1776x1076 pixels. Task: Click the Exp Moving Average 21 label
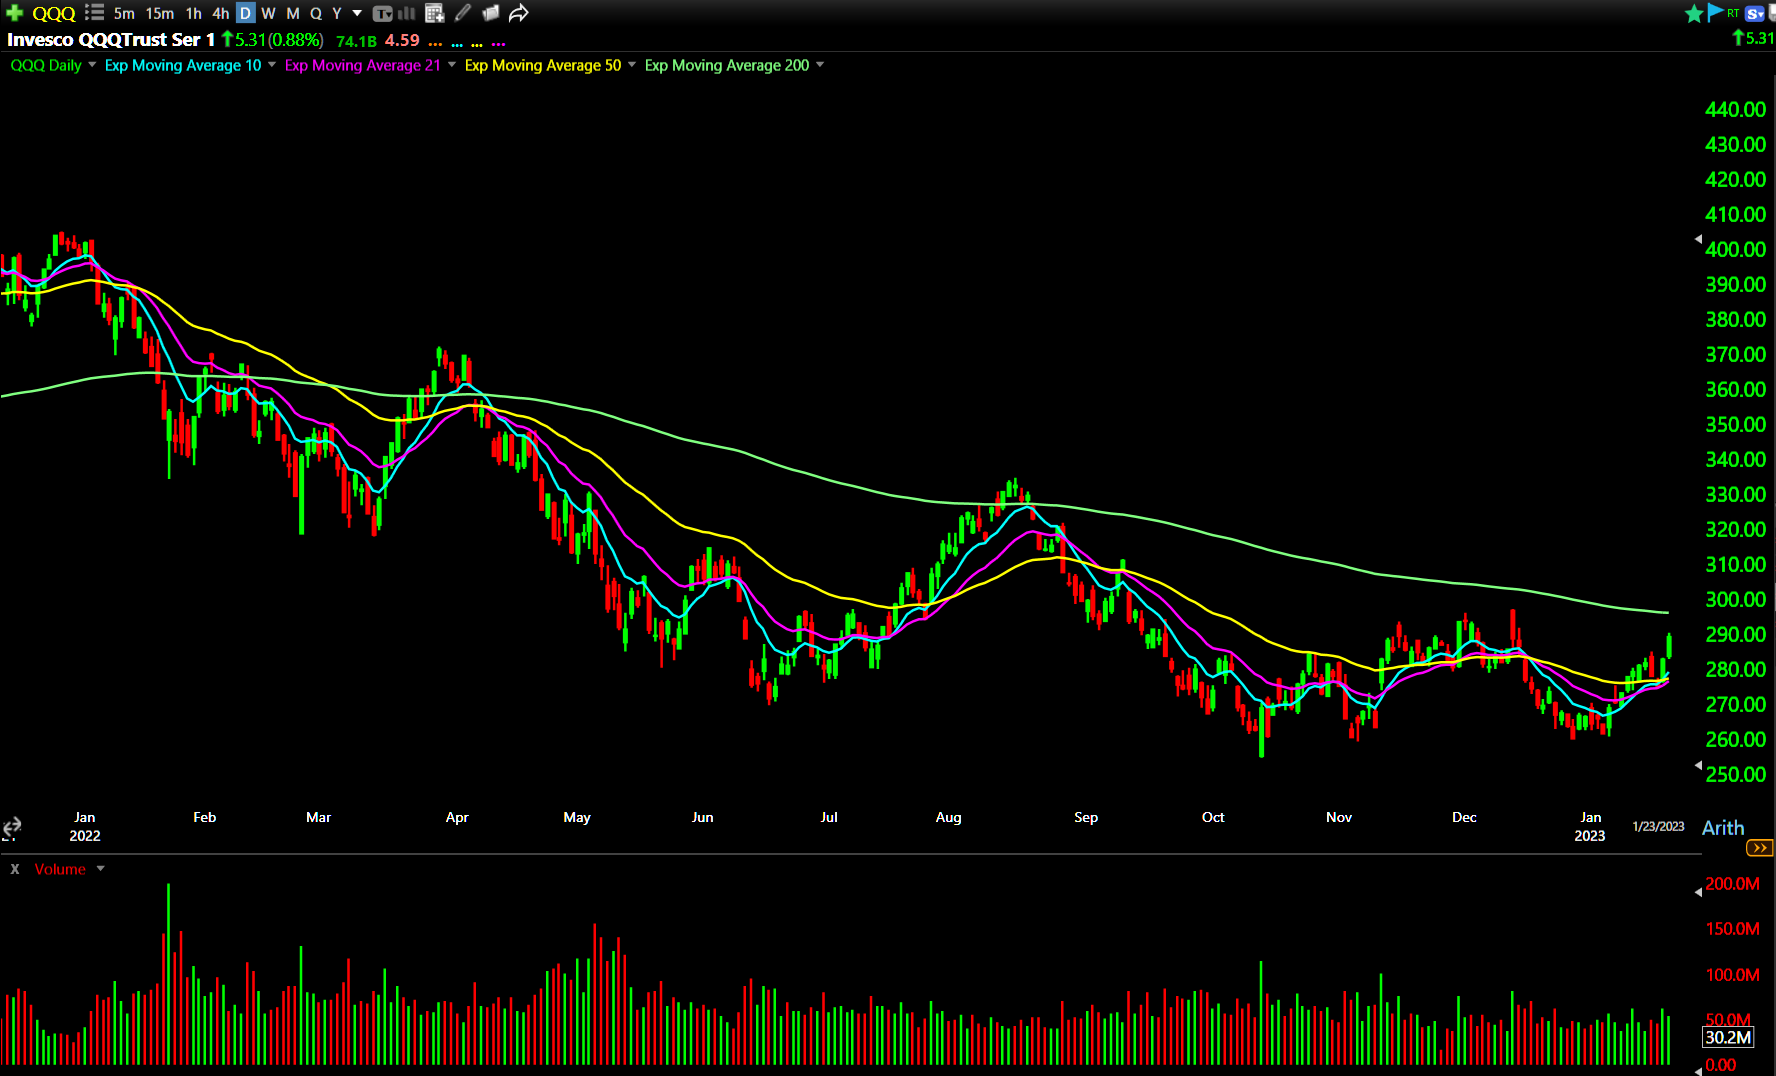362,65
